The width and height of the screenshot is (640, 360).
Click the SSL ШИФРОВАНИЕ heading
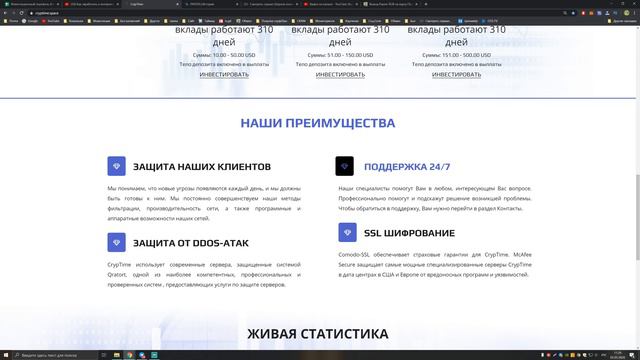tap(409, 233)
